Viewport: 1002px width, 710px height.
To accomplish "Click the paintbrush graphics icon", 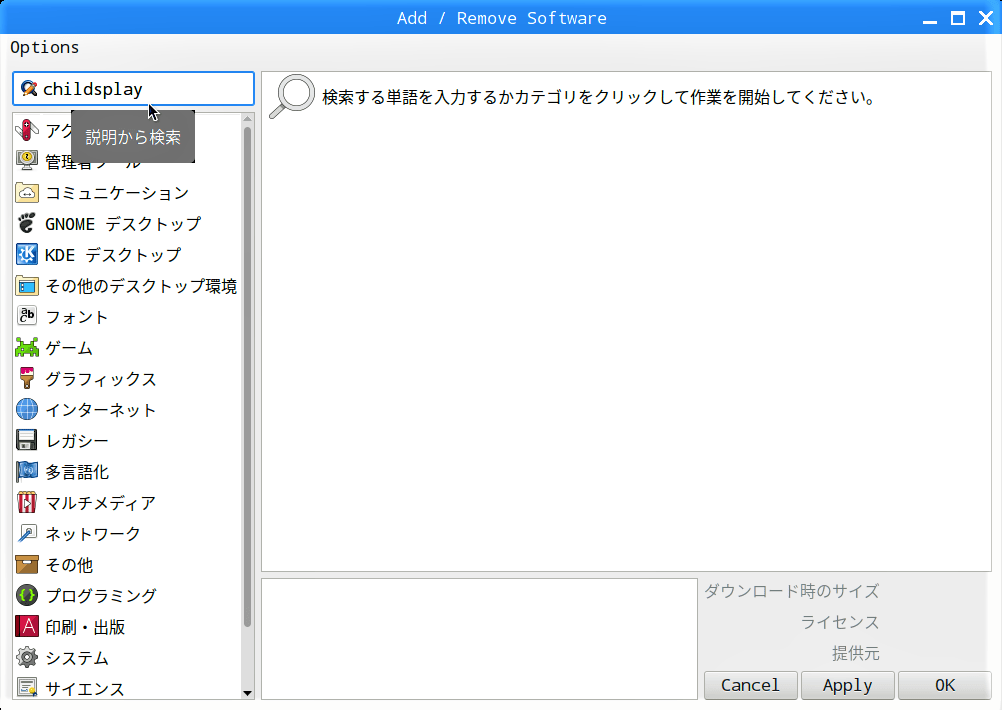I will click(27, 378).
